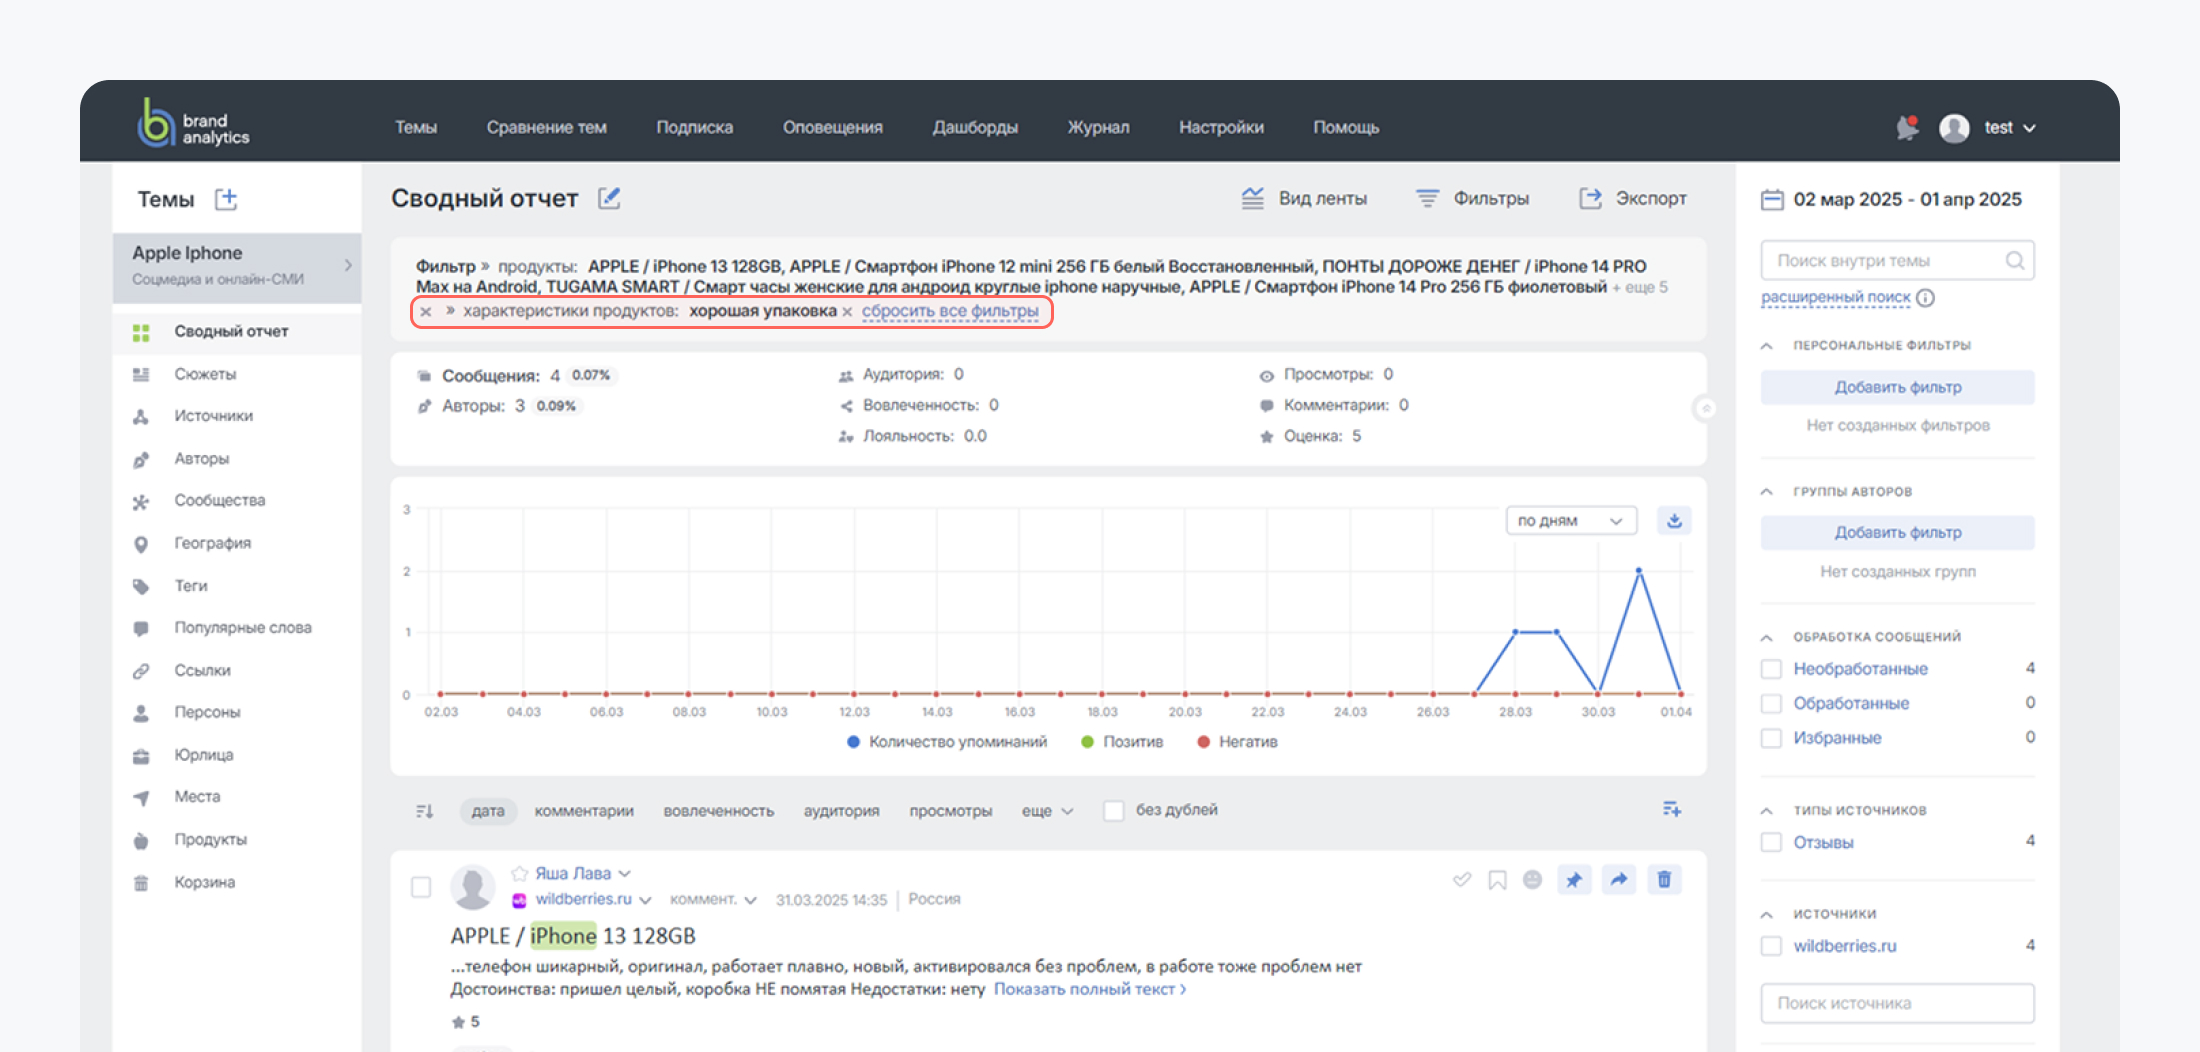Collapse Персональные фильтры section
Viewport: 2200px width, 1052px height.
coord(1767,346)
